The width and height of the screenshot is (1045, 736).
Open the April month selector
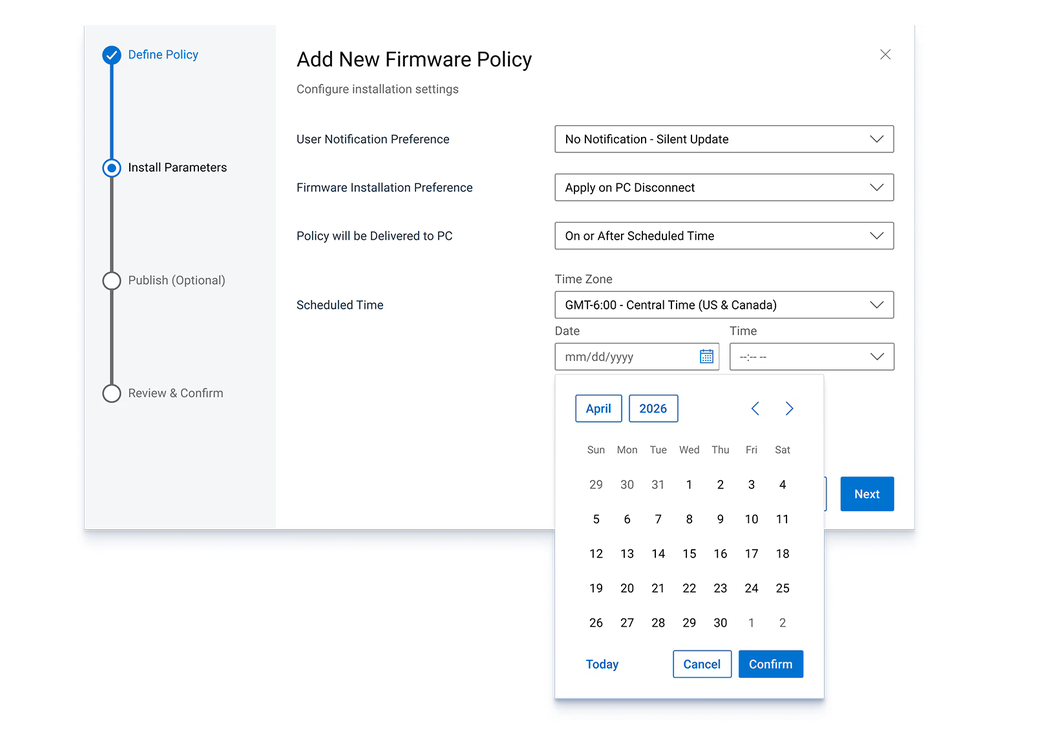coord(598,409)
